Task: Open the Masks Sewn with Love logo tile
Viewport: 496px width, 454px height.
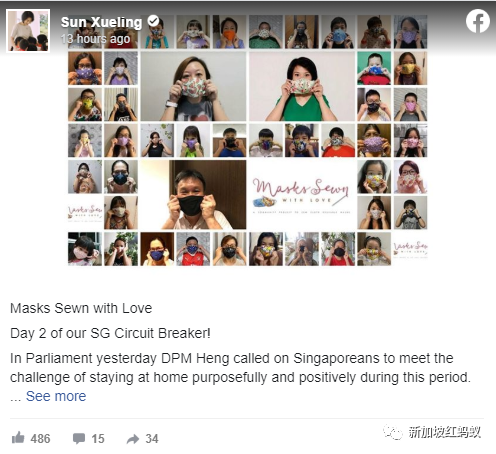Action: pyautogui.click(x=302, y=195)
